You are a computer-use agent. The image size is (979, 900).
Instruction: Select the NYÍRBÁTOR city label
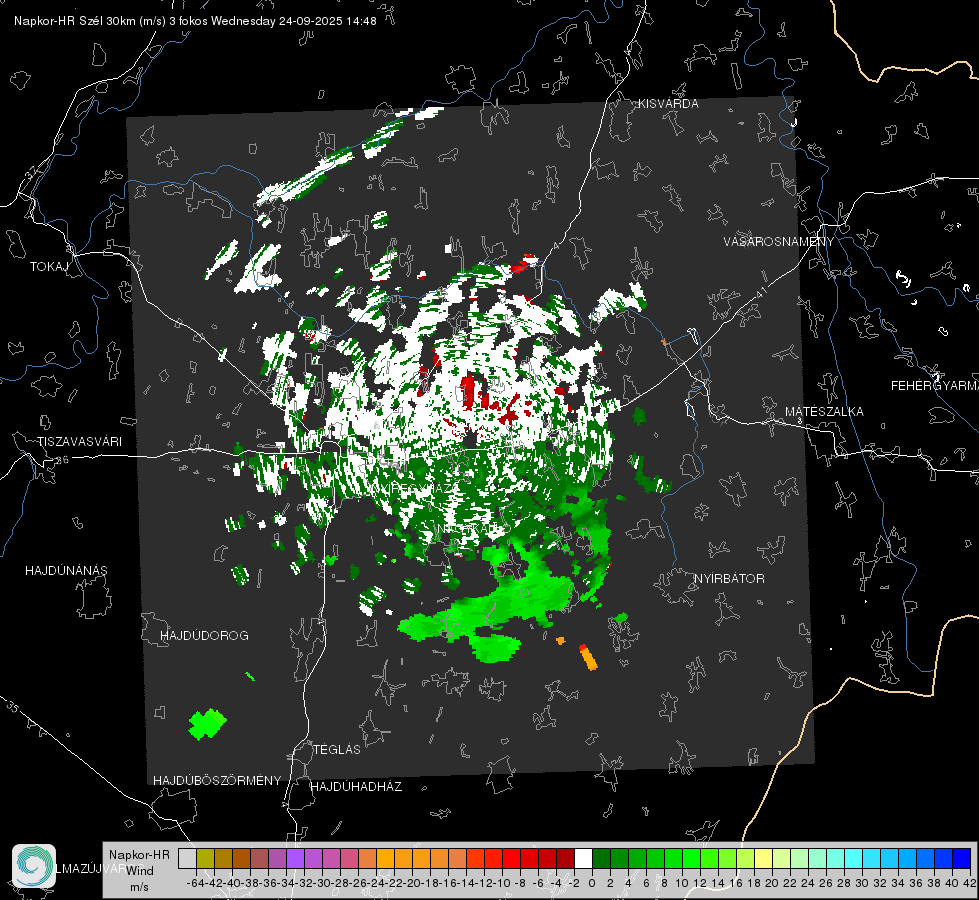click(x=729, y=579)
